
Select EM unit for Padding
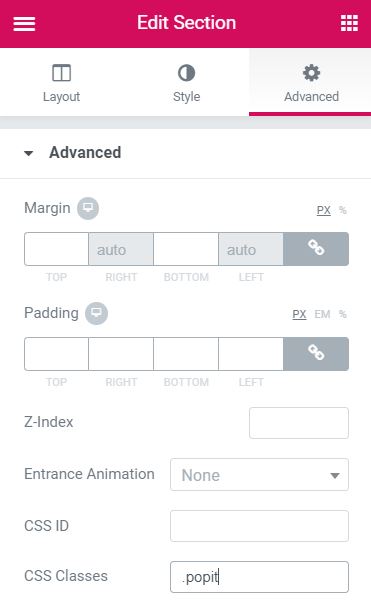[x=322, y=314]
